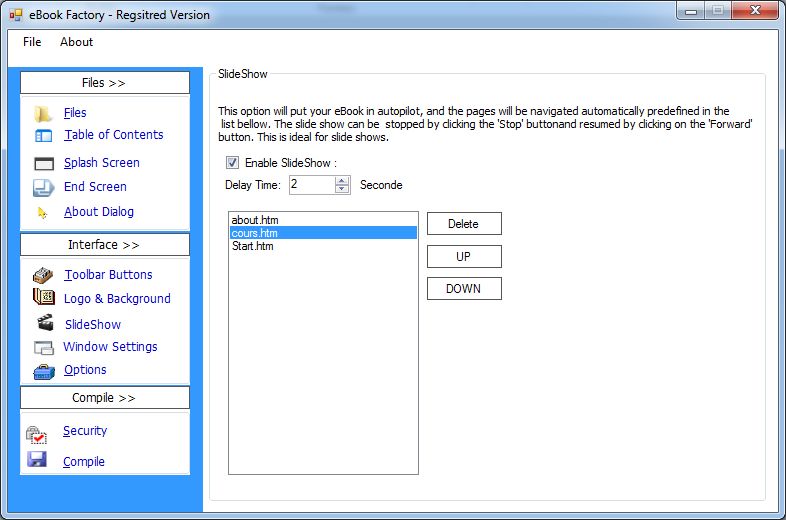Click the DOWN button

pyautogui.click(x=464, y=289)
